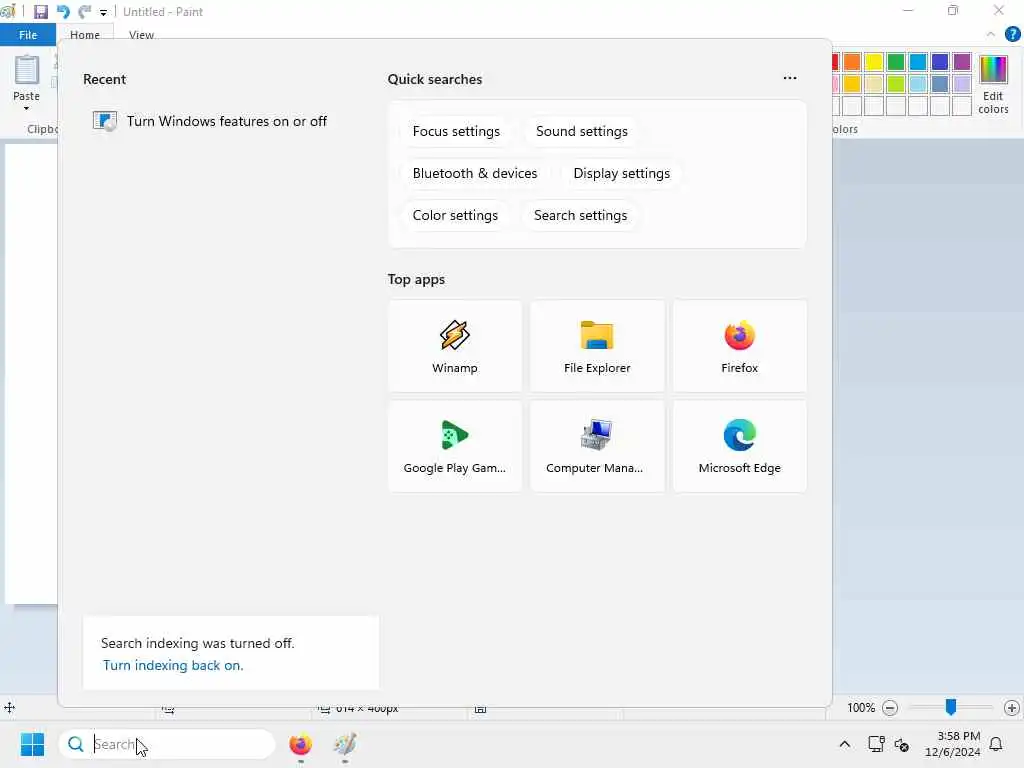This screenshot has height=768, width=1024.
Task: Select Focus settings quick search
Action: tap(456, 131)
